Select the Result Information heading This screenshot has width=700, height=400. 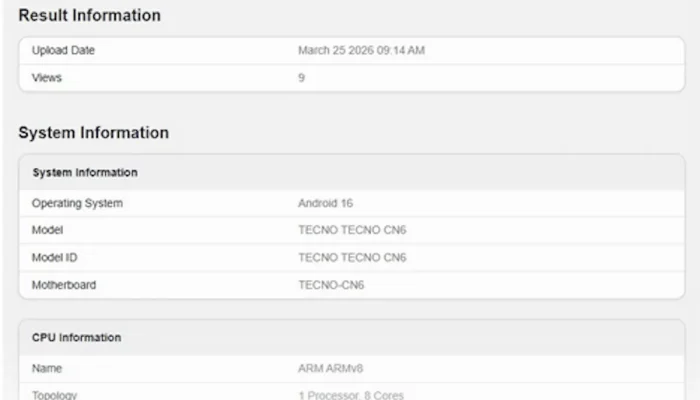(89, 16)
